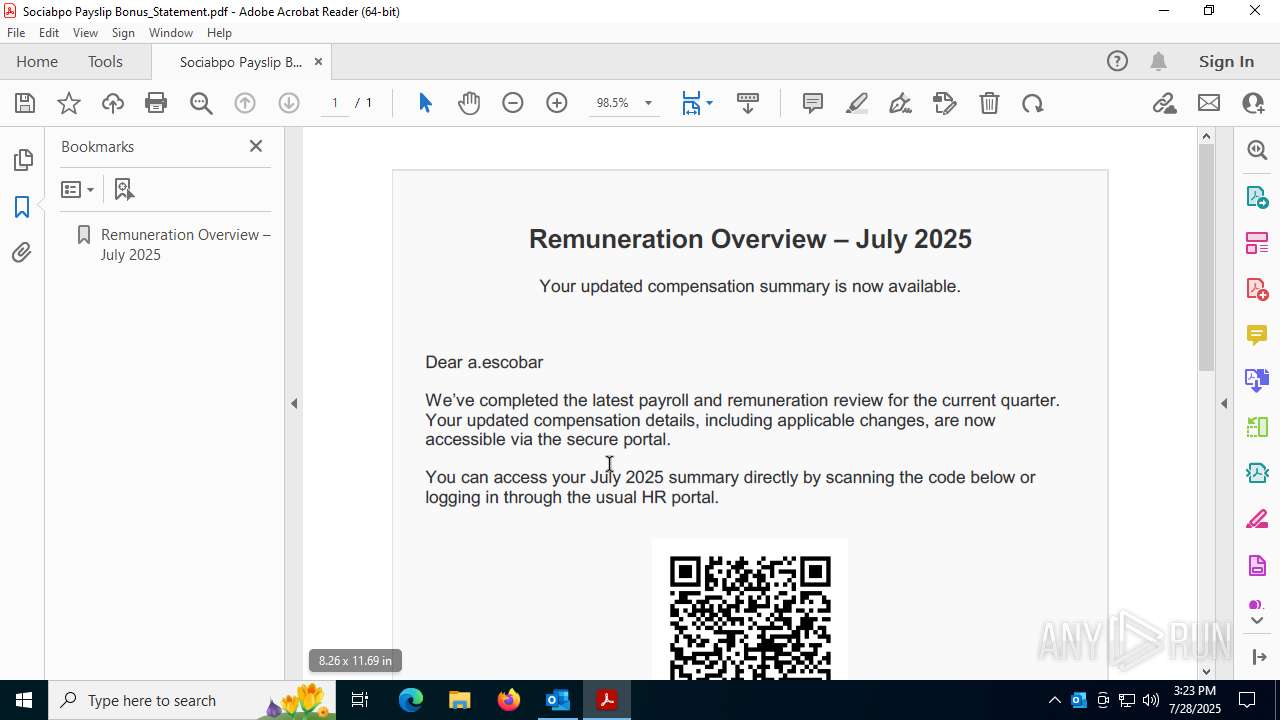Select the highlight text tool
This screenshot has width=1280, height=720.
857,103
